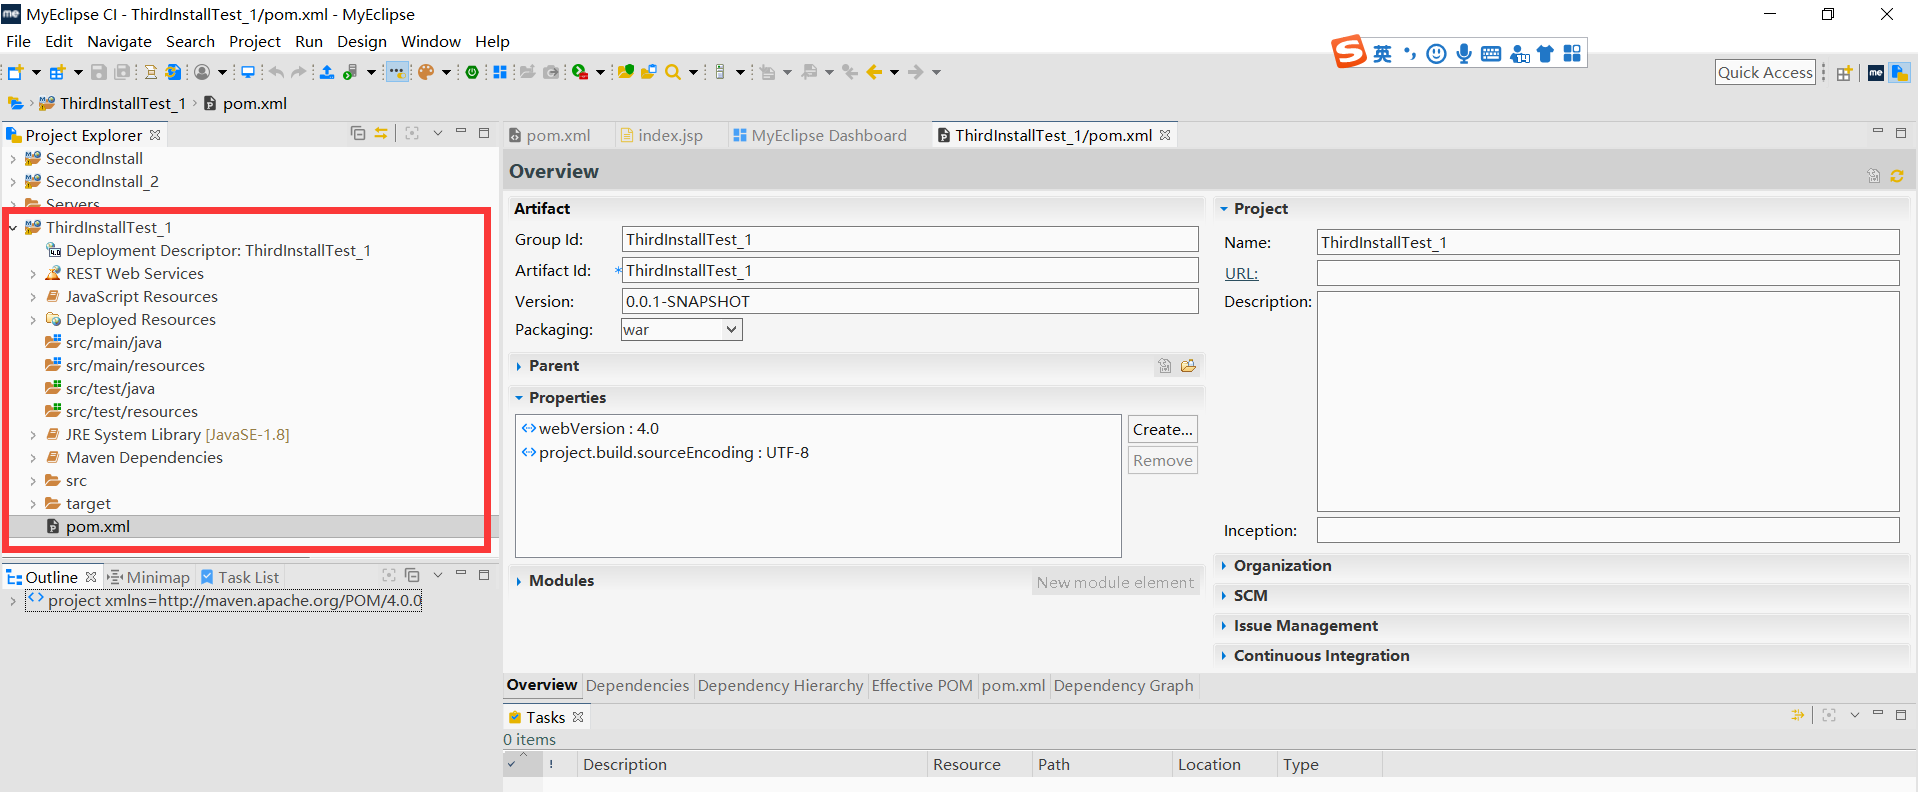Open the Sogou soft keyboard icon
Image resolution: width=1918 pixels, height=792 pixels.
[1491, 53]
